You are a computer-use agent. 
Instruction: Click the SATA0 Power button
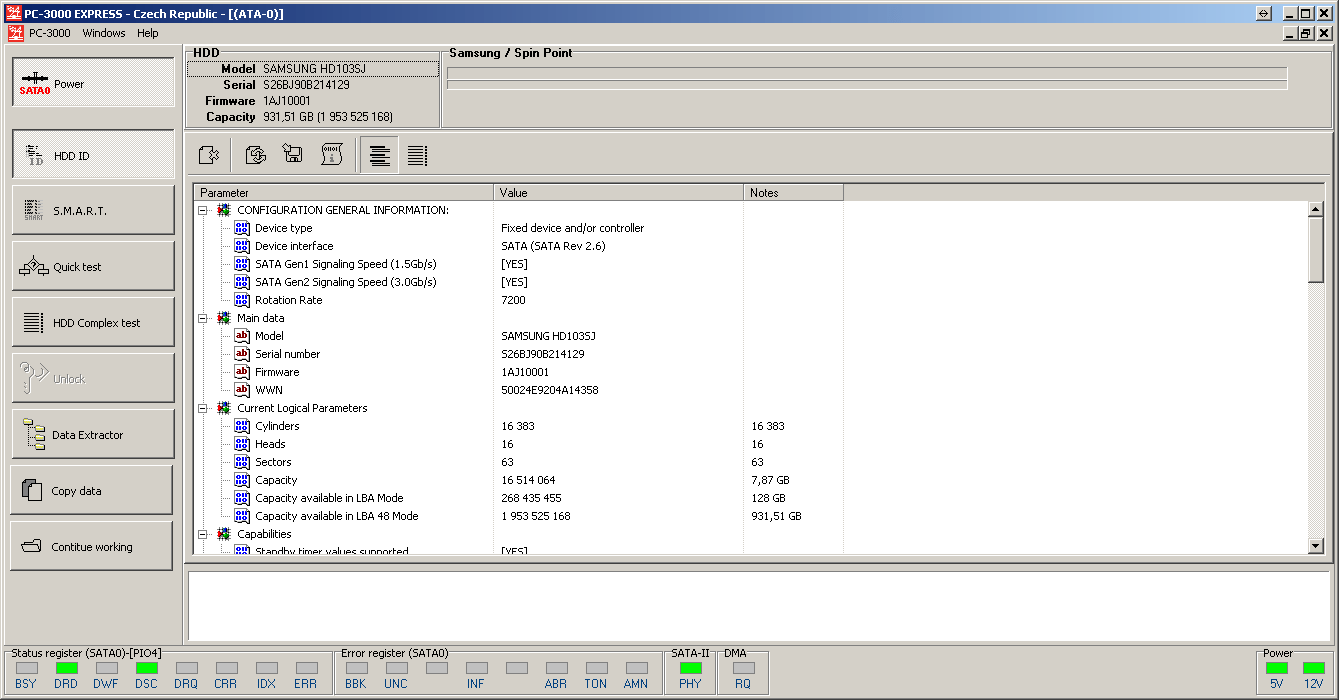[93, 83]
